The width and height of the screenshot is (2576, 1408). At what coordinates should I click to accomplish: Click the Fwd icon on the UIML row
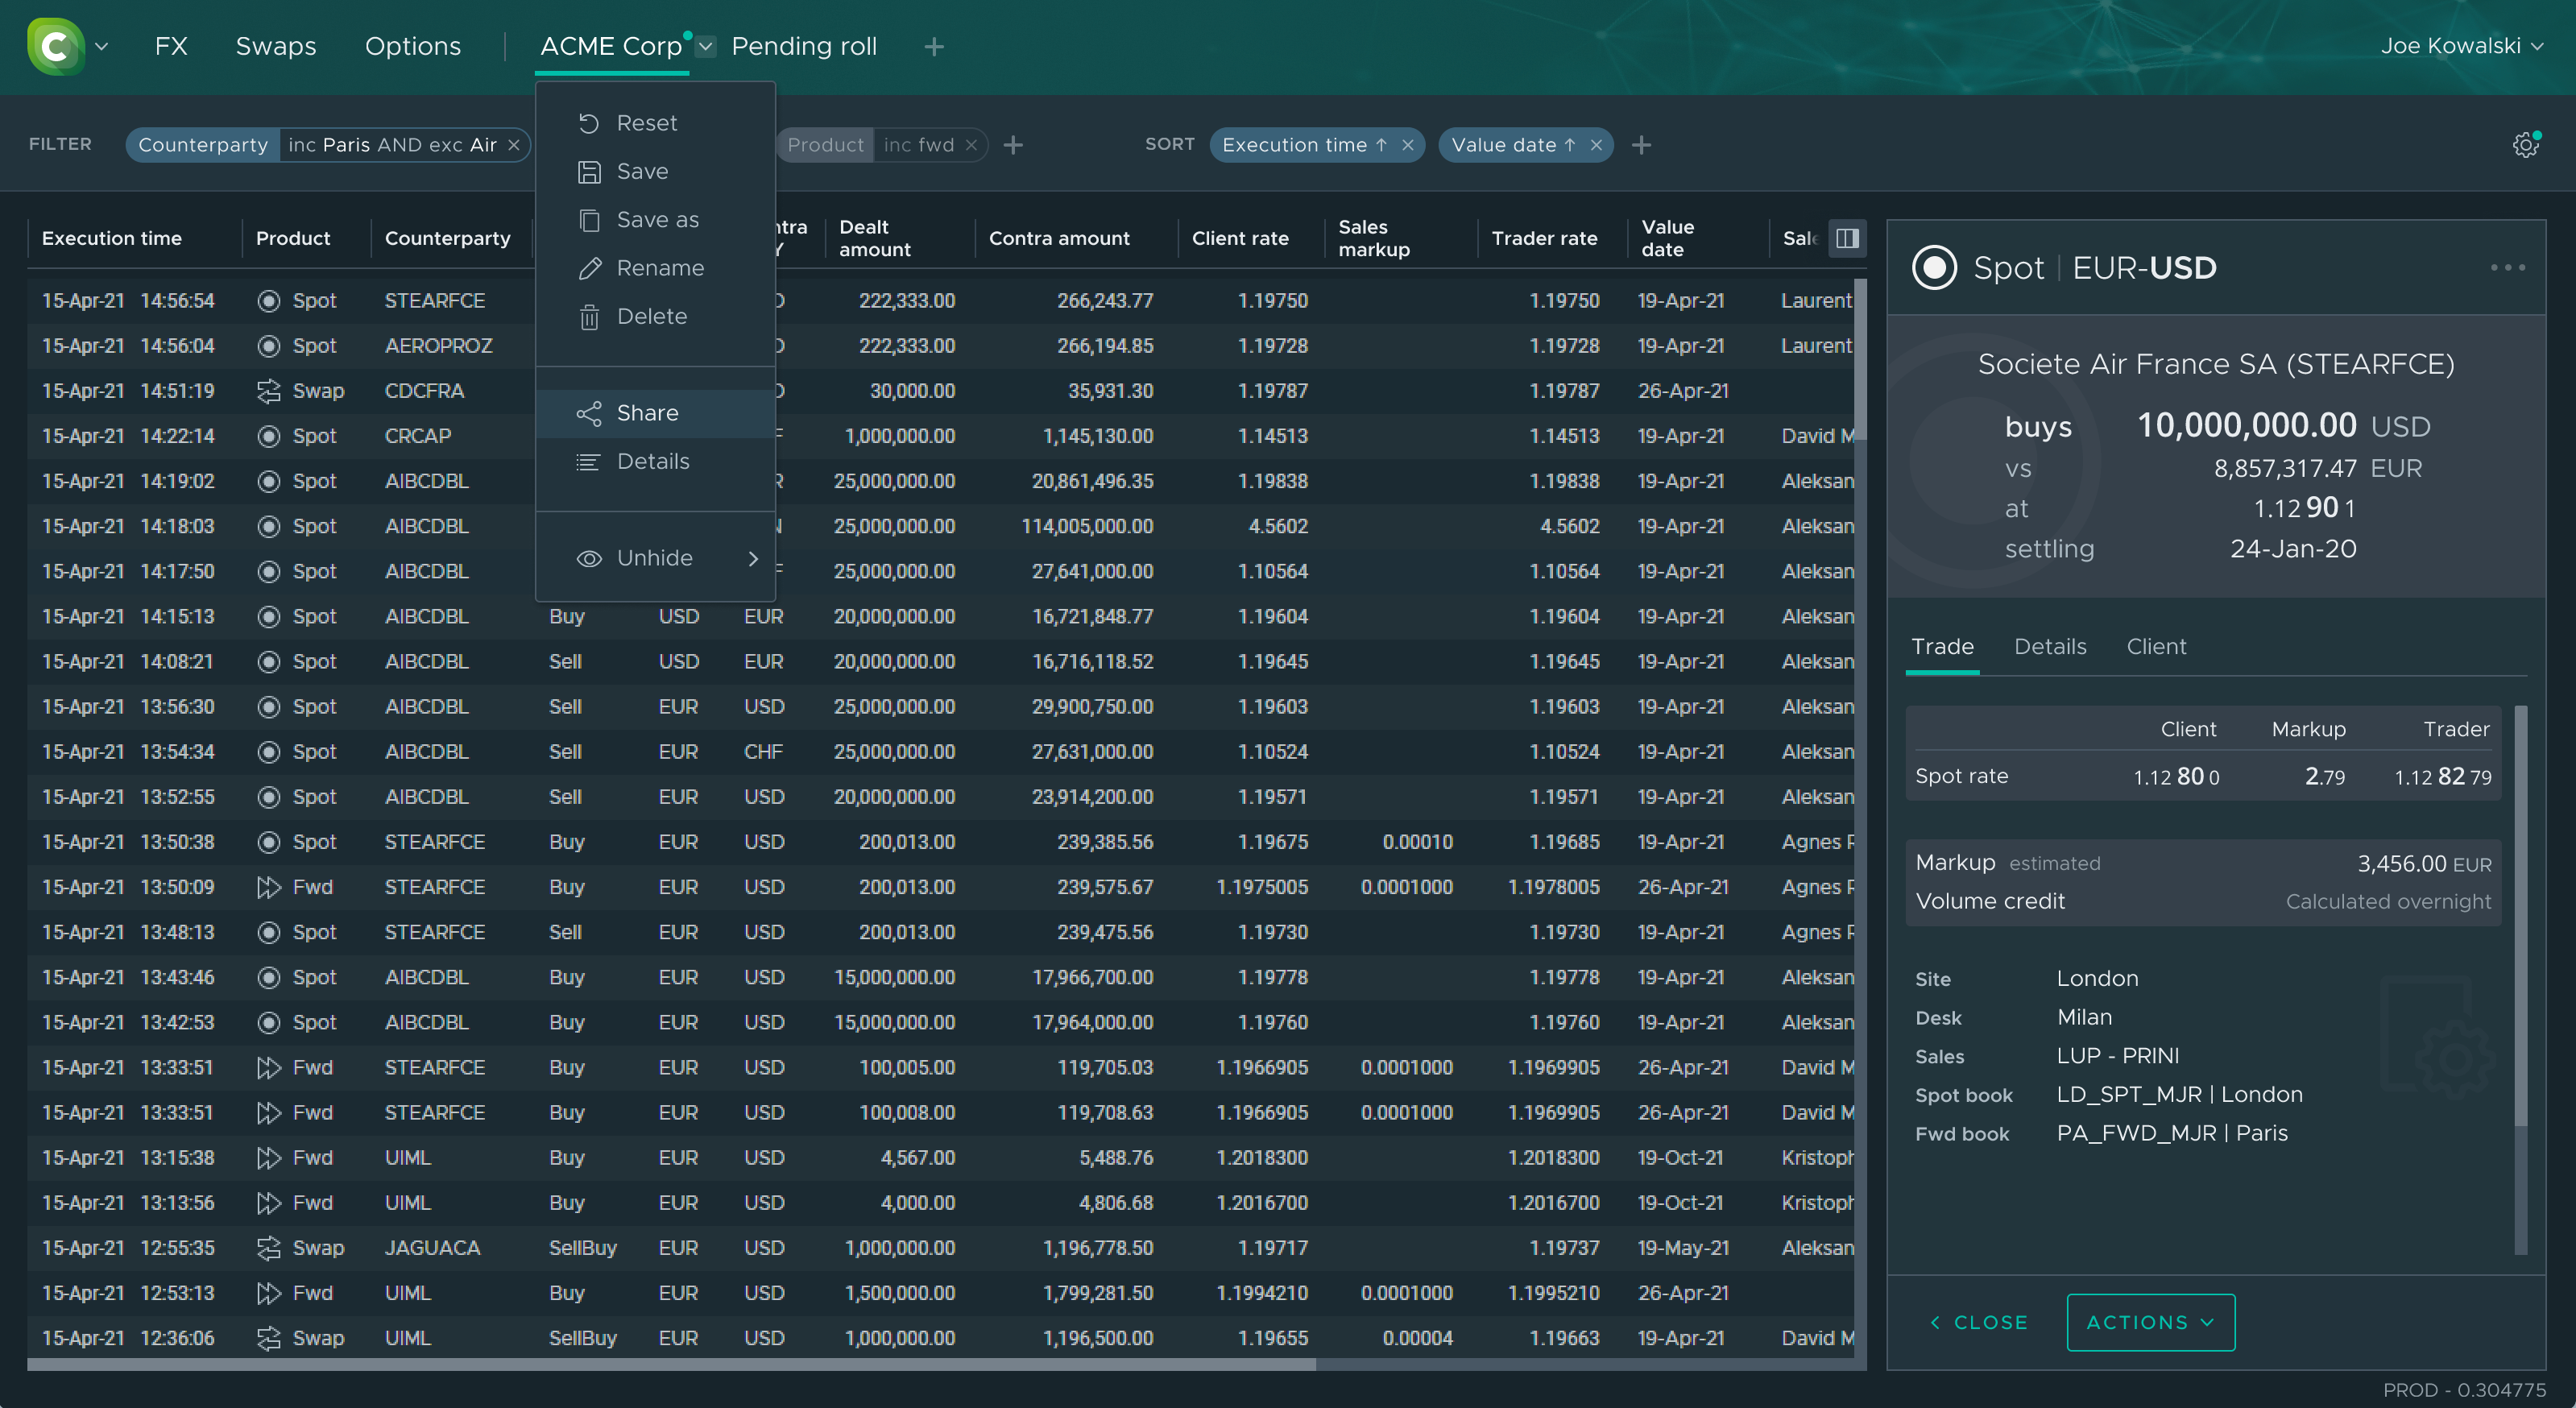pos(268,1158)
